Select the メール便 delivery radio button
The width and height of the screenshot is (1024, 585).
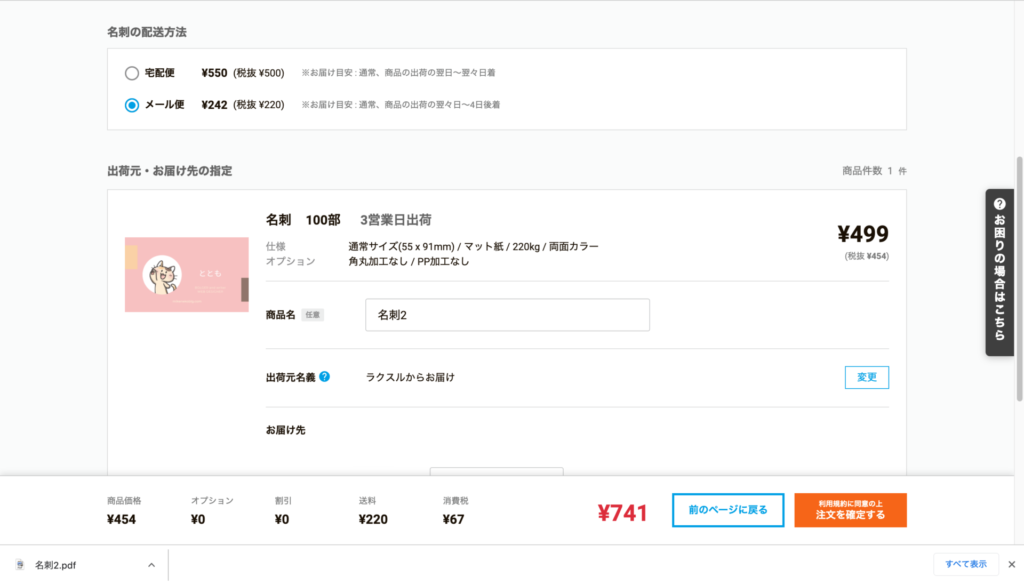point(132,105)
